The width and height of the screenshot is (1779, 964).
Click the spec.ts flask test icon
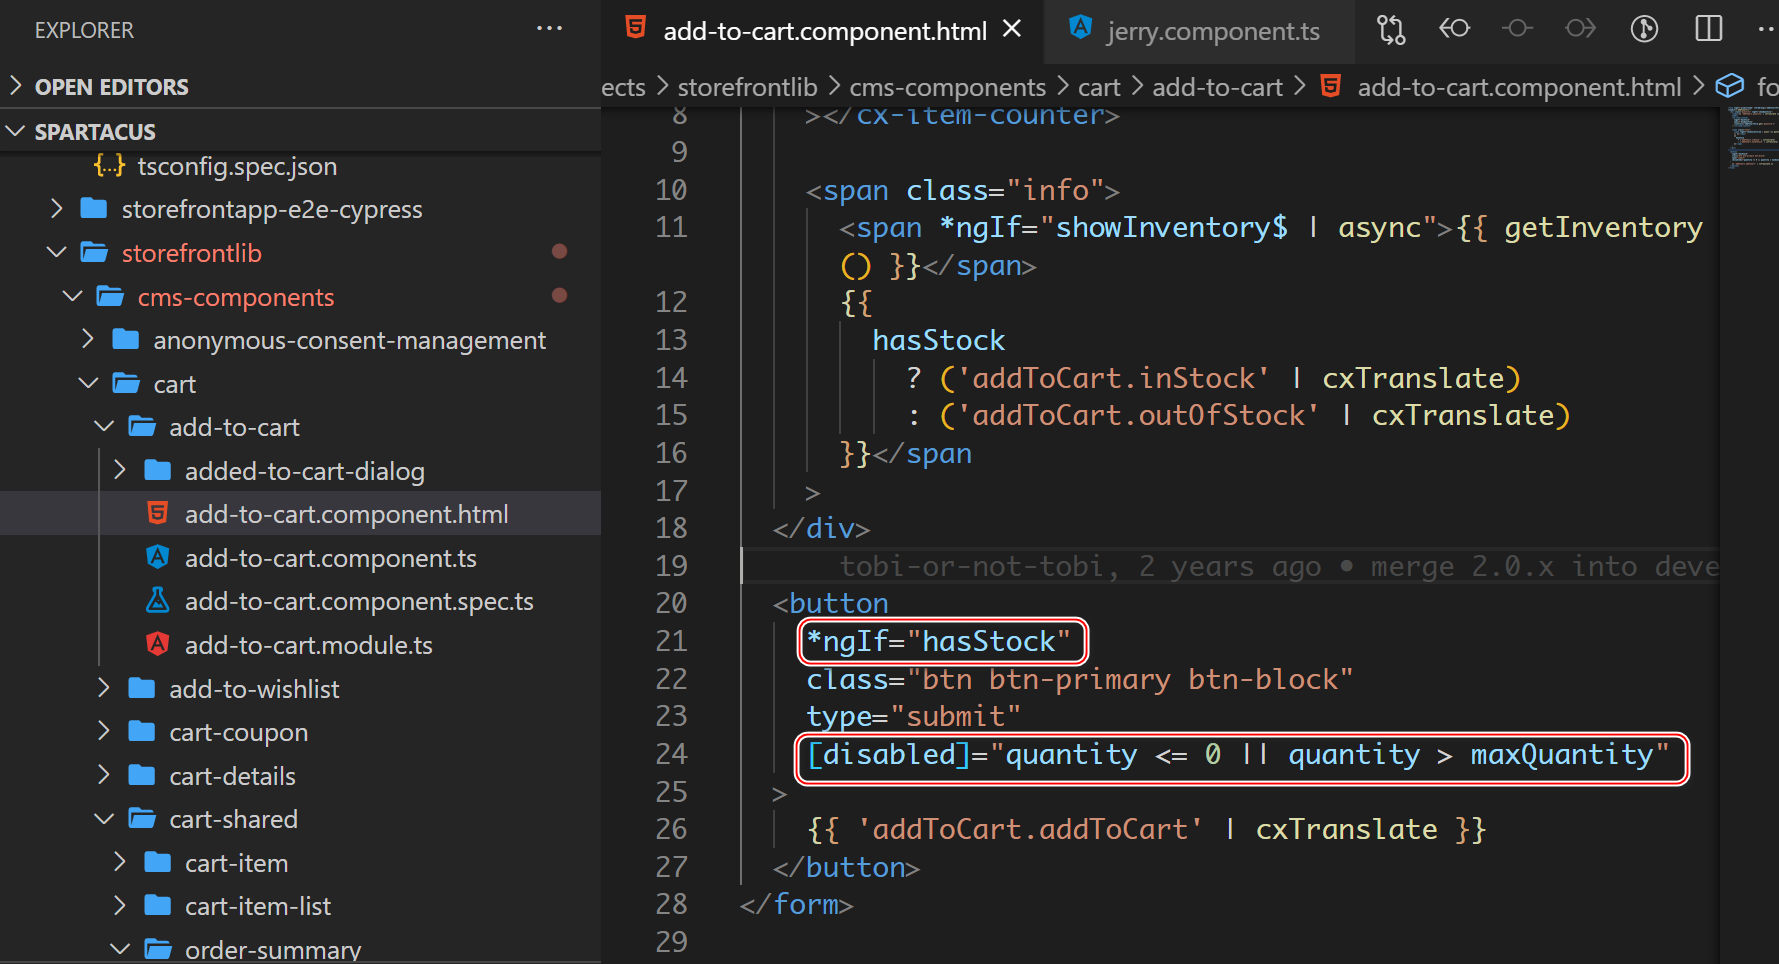157,599
